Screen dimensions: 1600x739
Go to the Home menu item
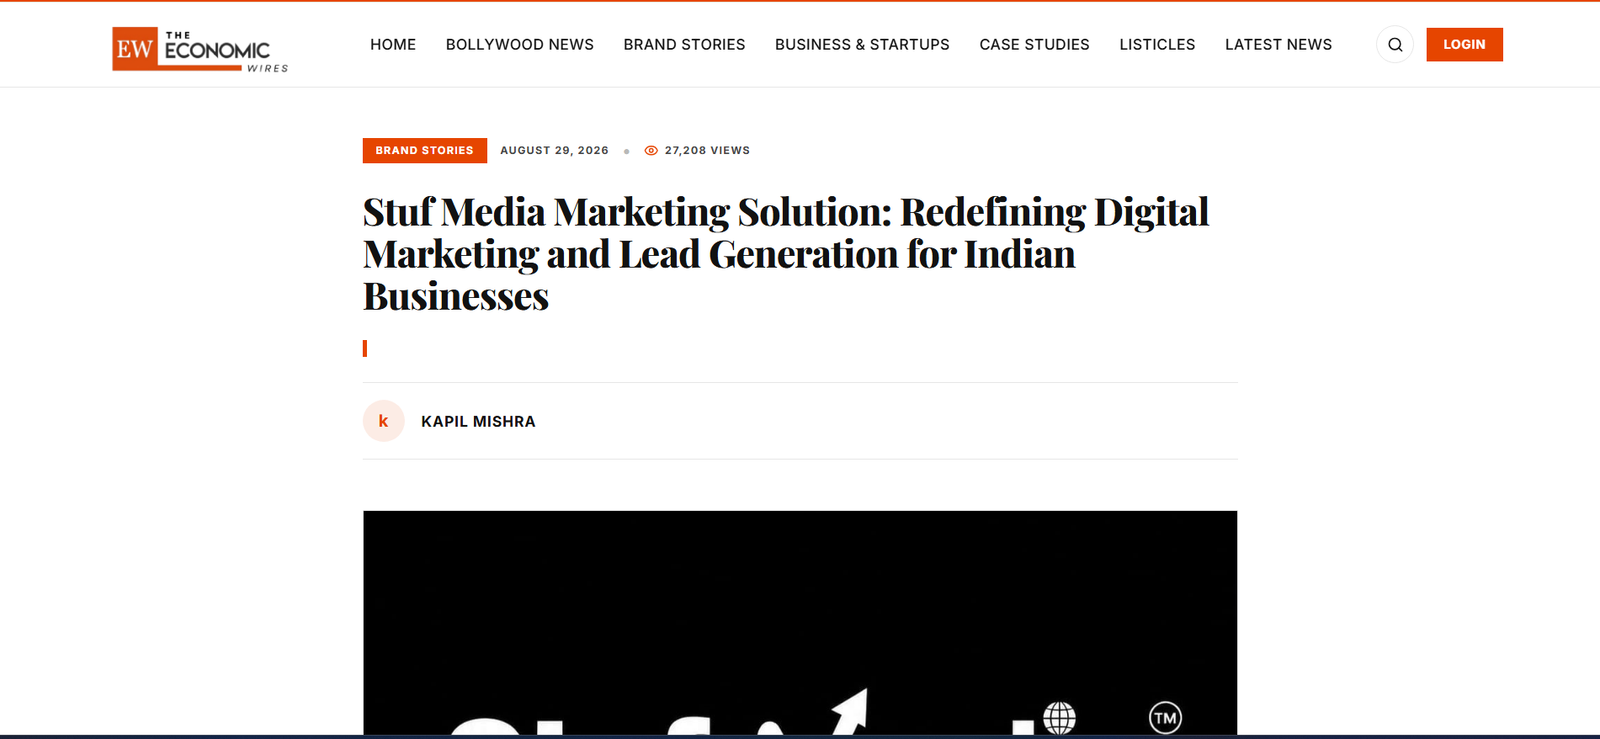tap(393, 45)
